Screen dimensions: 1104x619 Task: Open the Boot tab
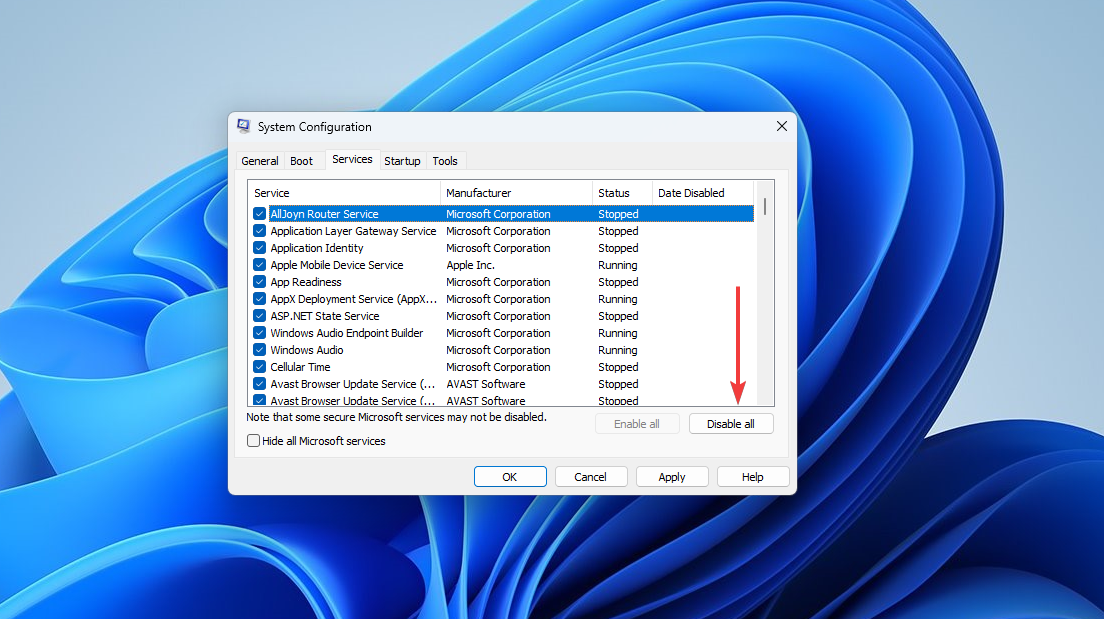click(301, 161)
